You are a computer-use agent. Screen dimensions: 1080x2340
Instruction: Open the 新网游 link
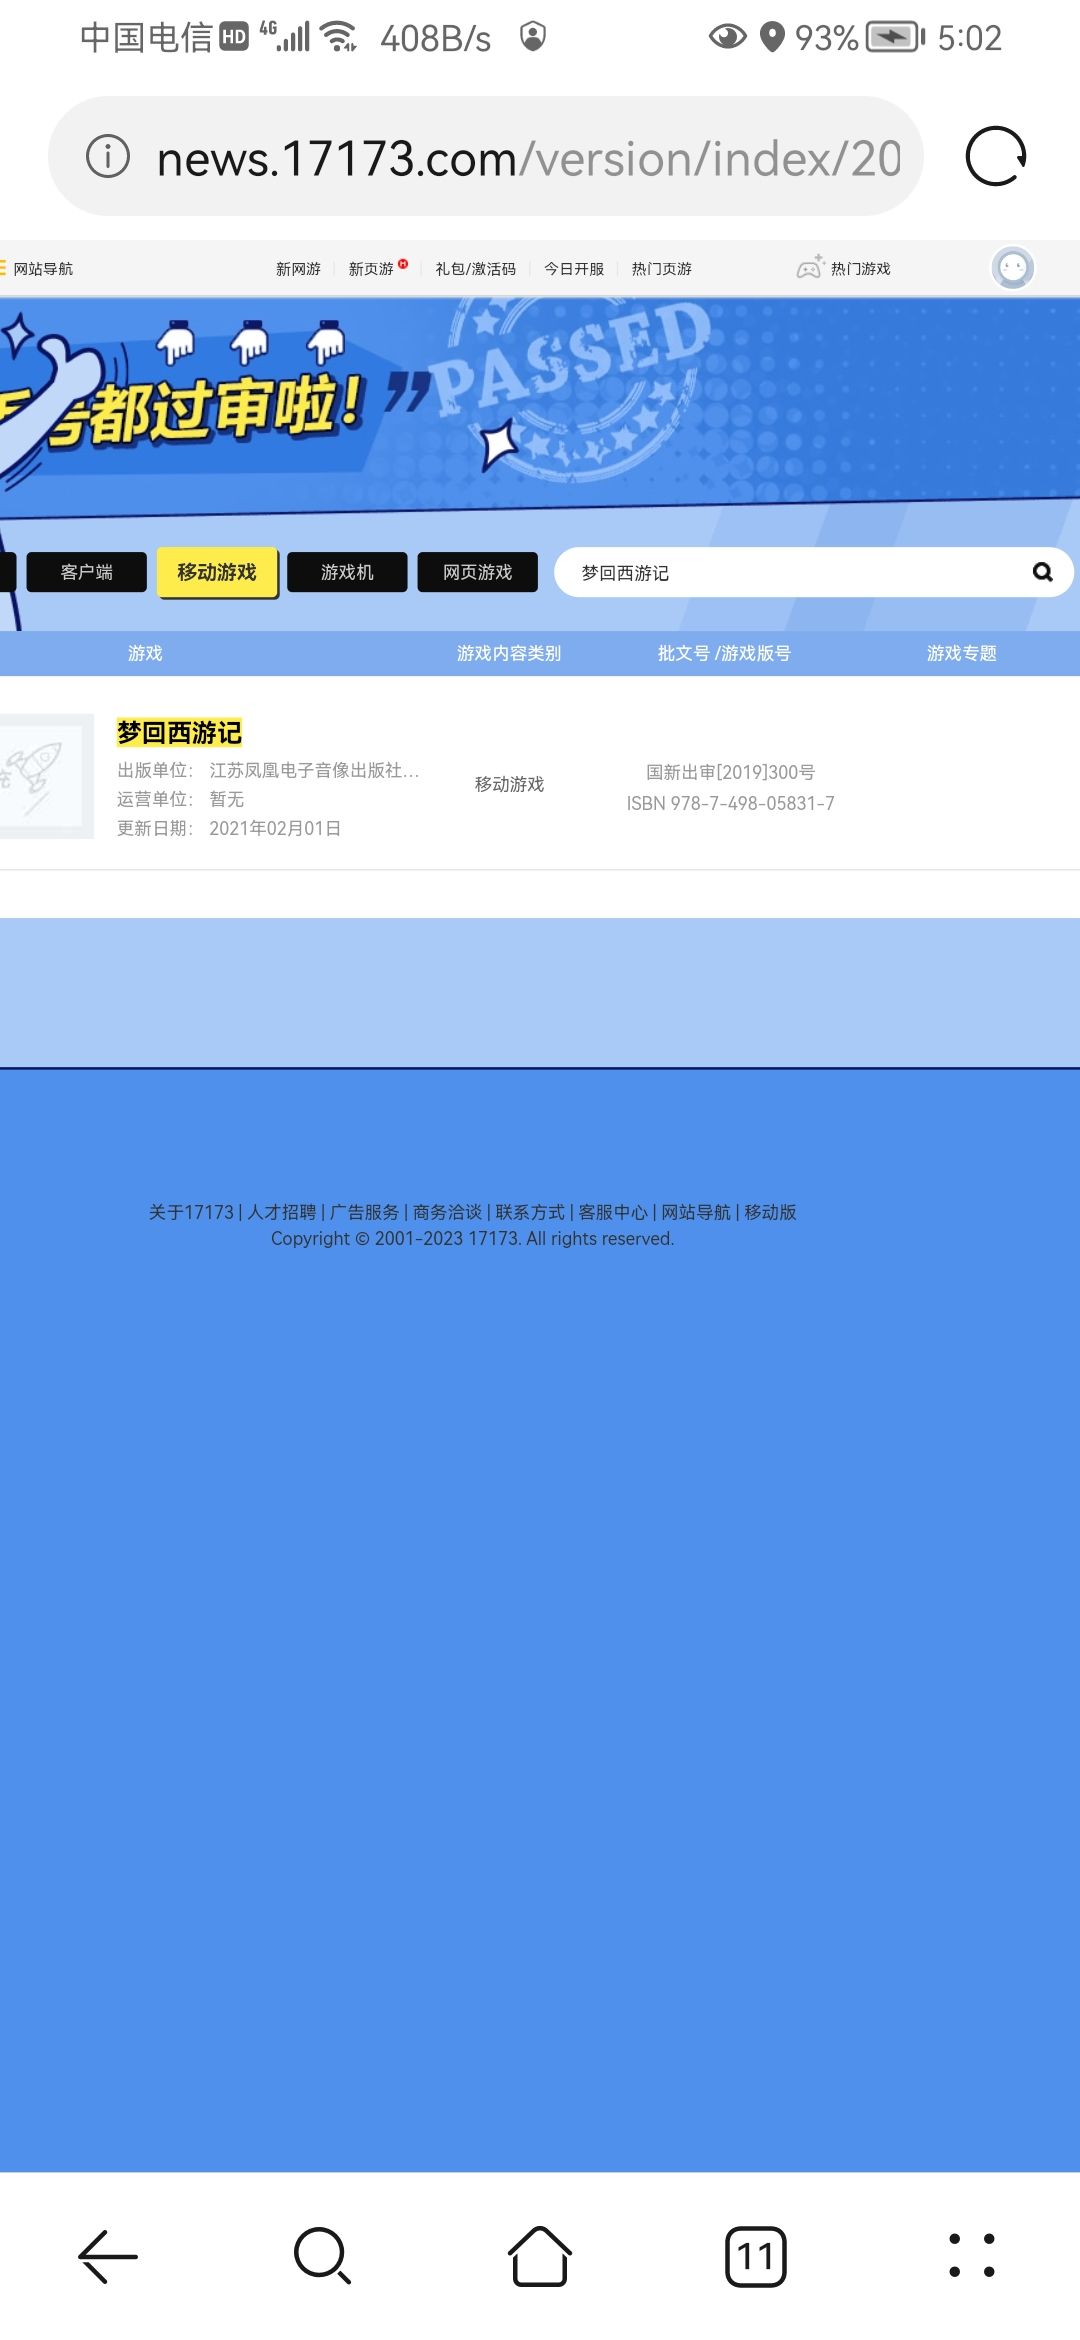pyautogui.click(x=298, y=269)
